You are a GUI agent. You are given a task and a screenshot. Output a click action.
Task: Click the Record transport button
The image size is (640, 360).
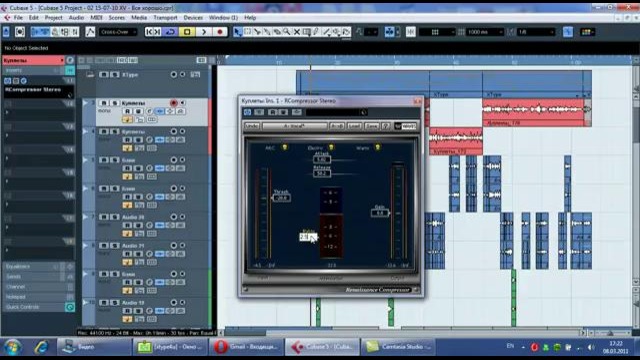220,32
